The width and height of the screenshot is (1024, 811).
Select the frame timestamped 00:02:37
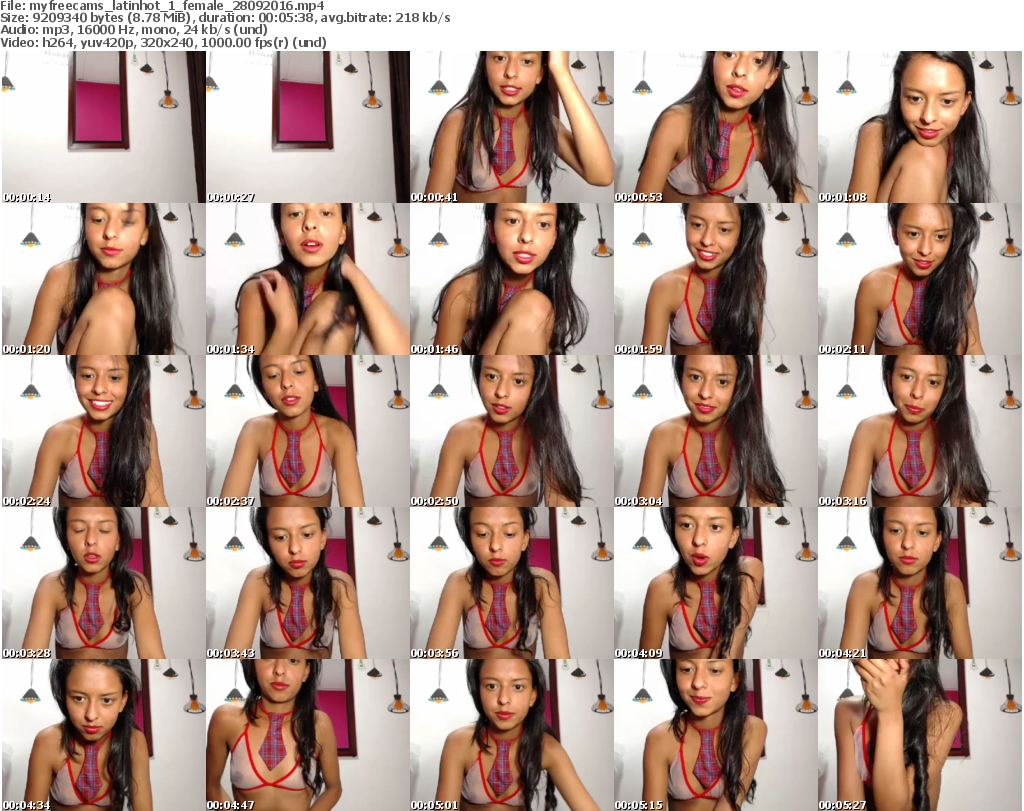click(308, 431)
